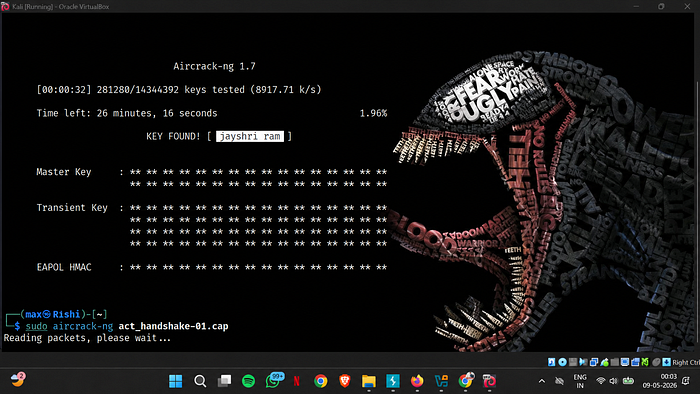Switch to the VirtualBox taskbar icon

pyautogui.click(x=489, y=381)
